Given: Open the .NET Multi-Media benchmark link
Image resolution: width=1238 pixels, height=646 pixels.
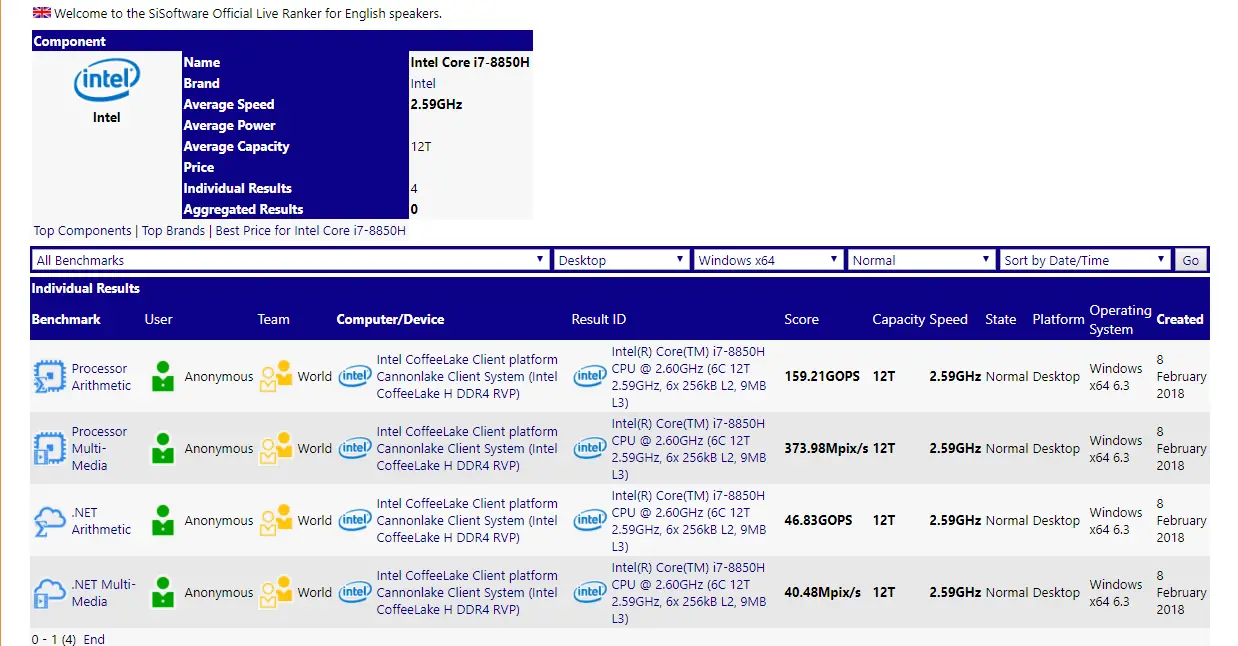Looking at the screenshot, I should coord(103,593).
